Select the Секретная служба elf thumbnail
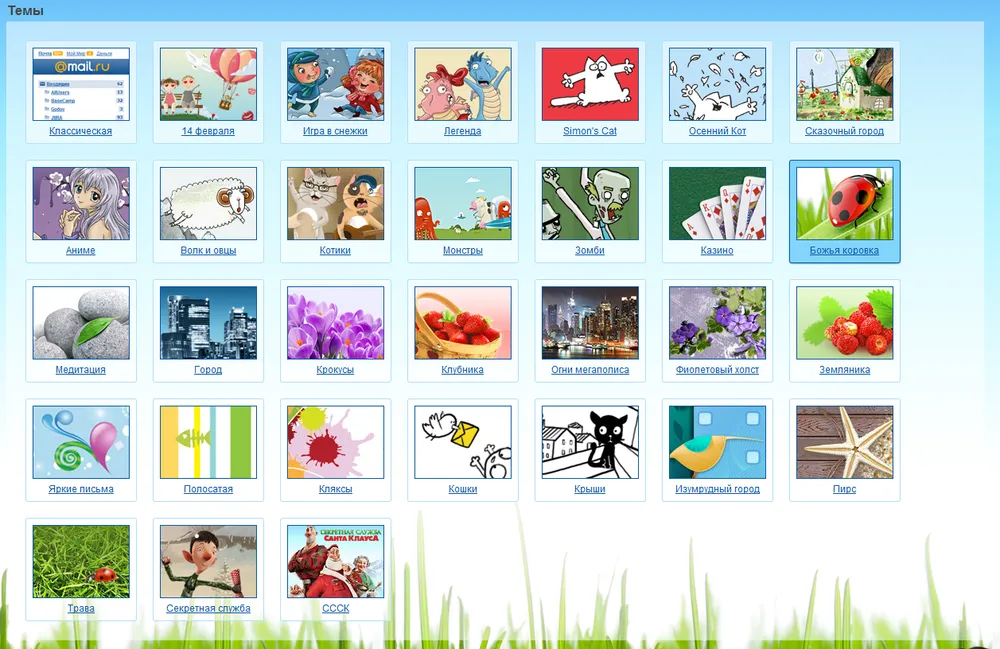This screenshot has width=1000, height=649. point(209,562)
